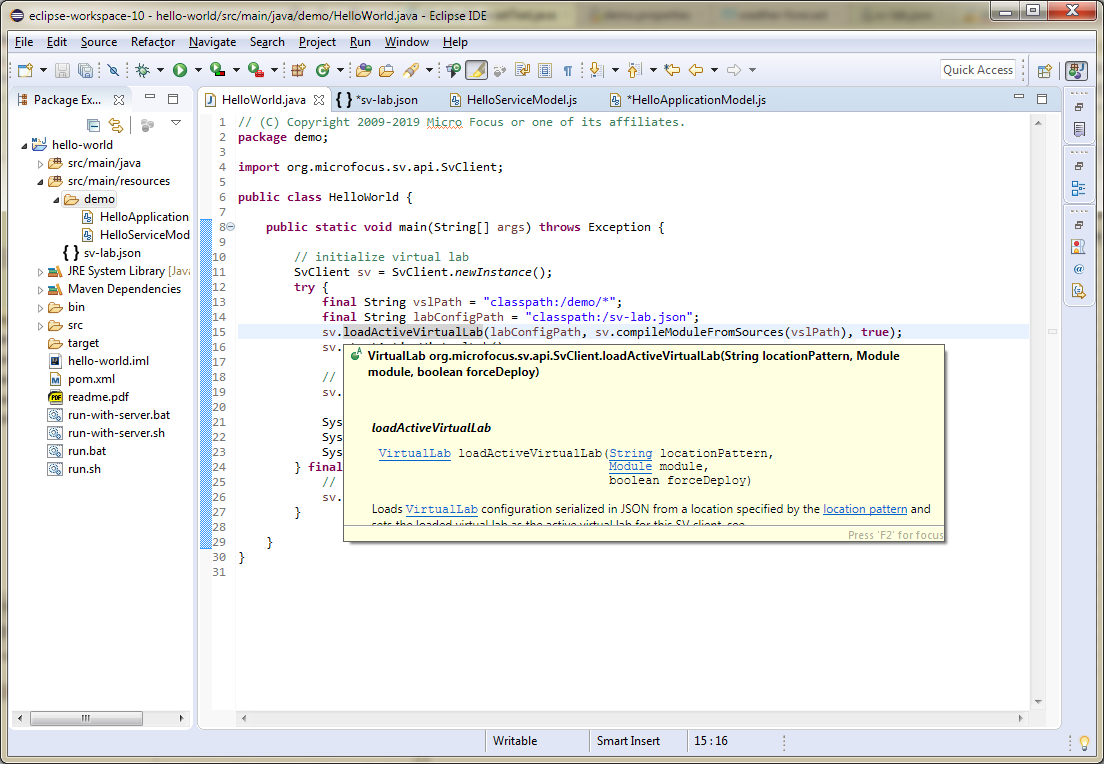Open the VirtualLab link in Javadoc popup
The image size is (1104, 764).
coord(414,453)
